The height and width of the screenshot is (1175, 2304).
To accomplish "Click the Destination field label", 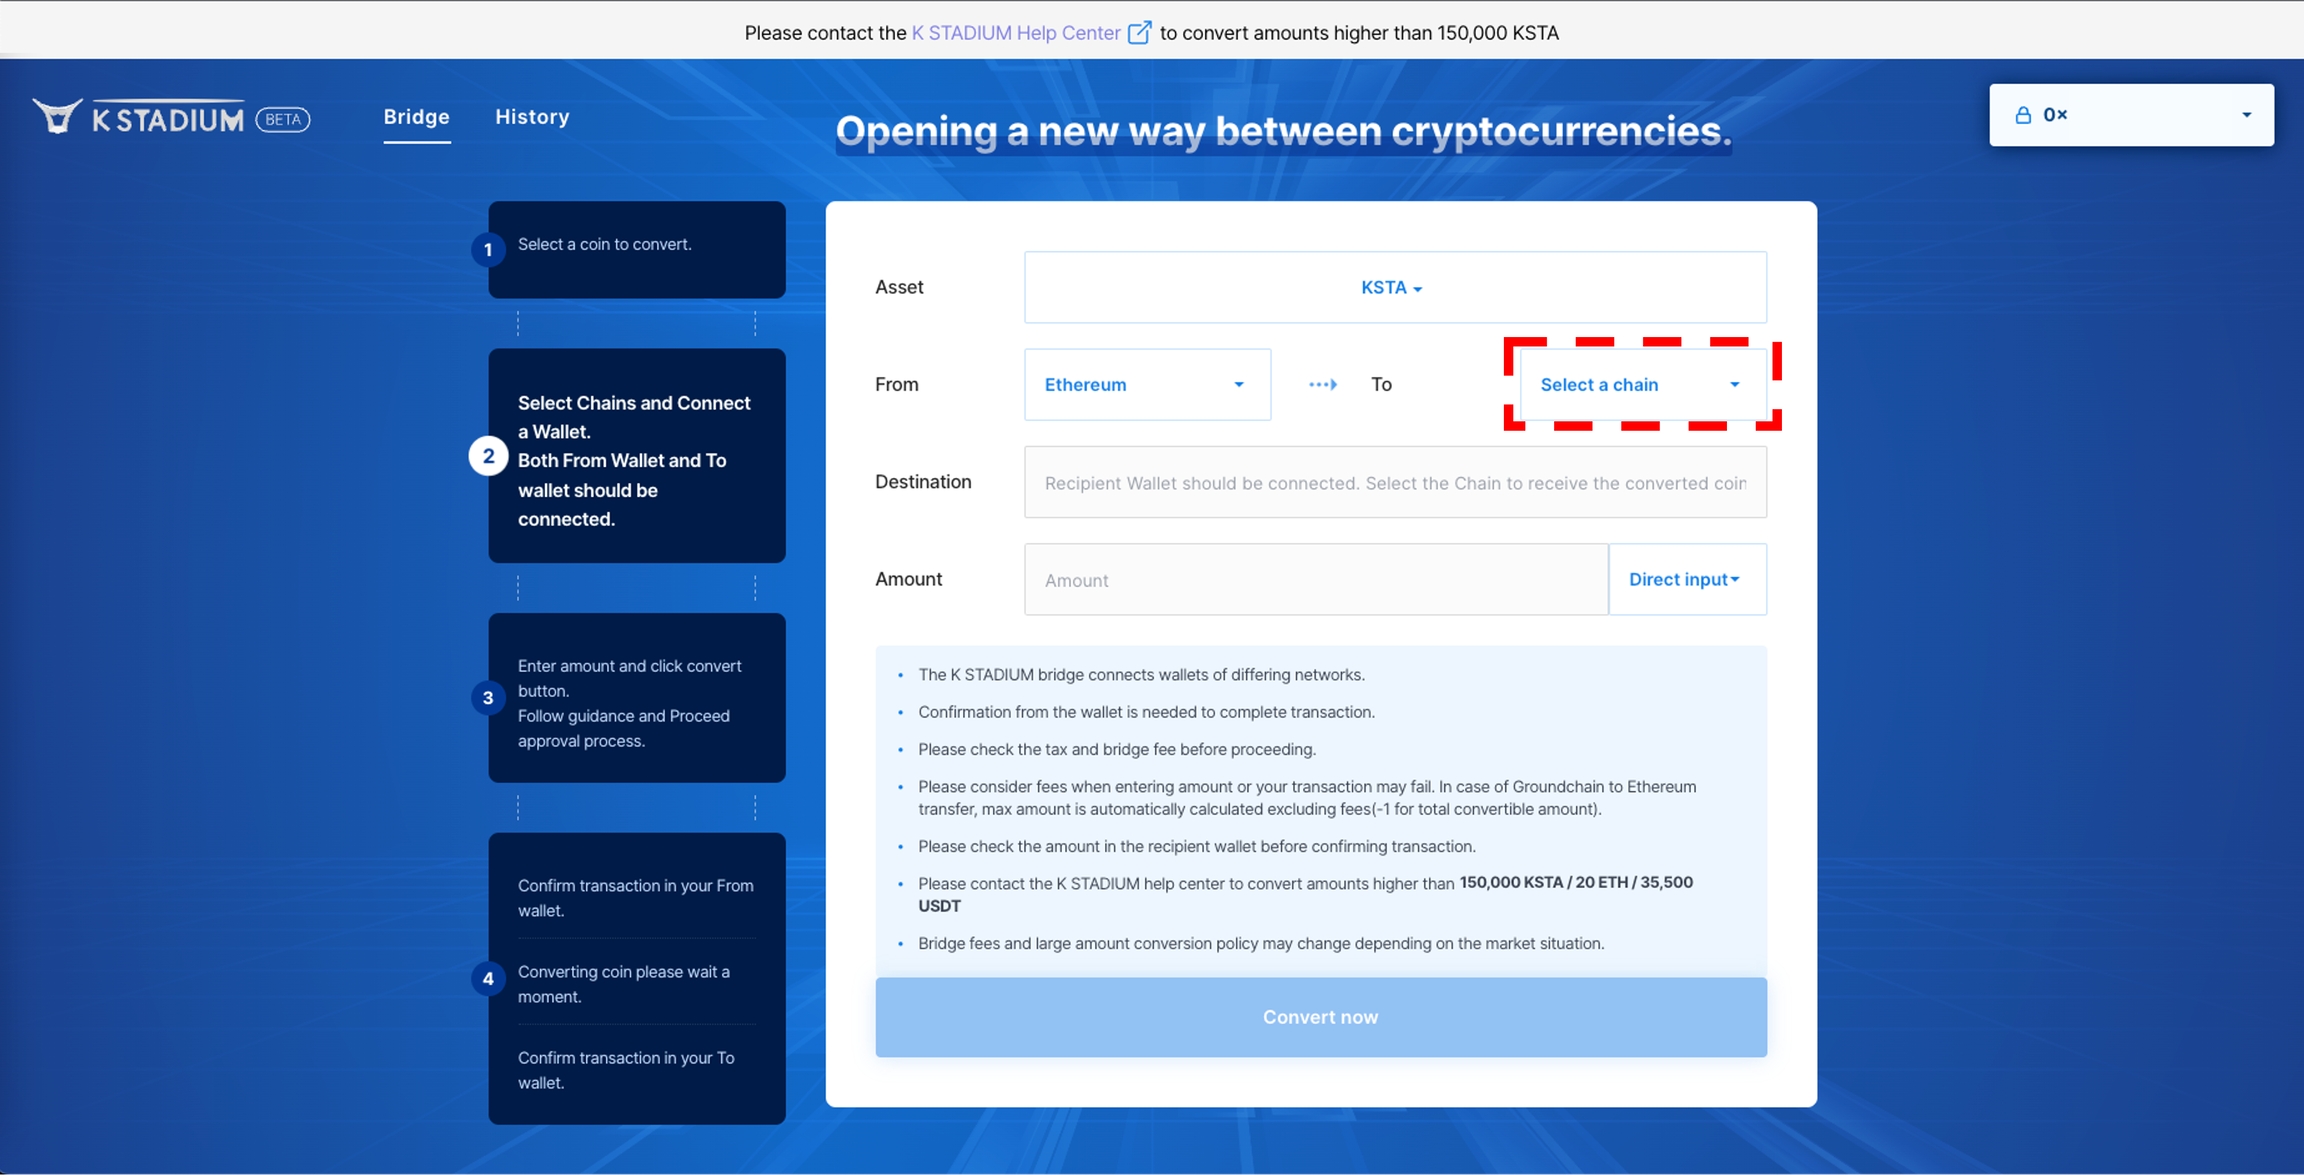I will 923,482.
